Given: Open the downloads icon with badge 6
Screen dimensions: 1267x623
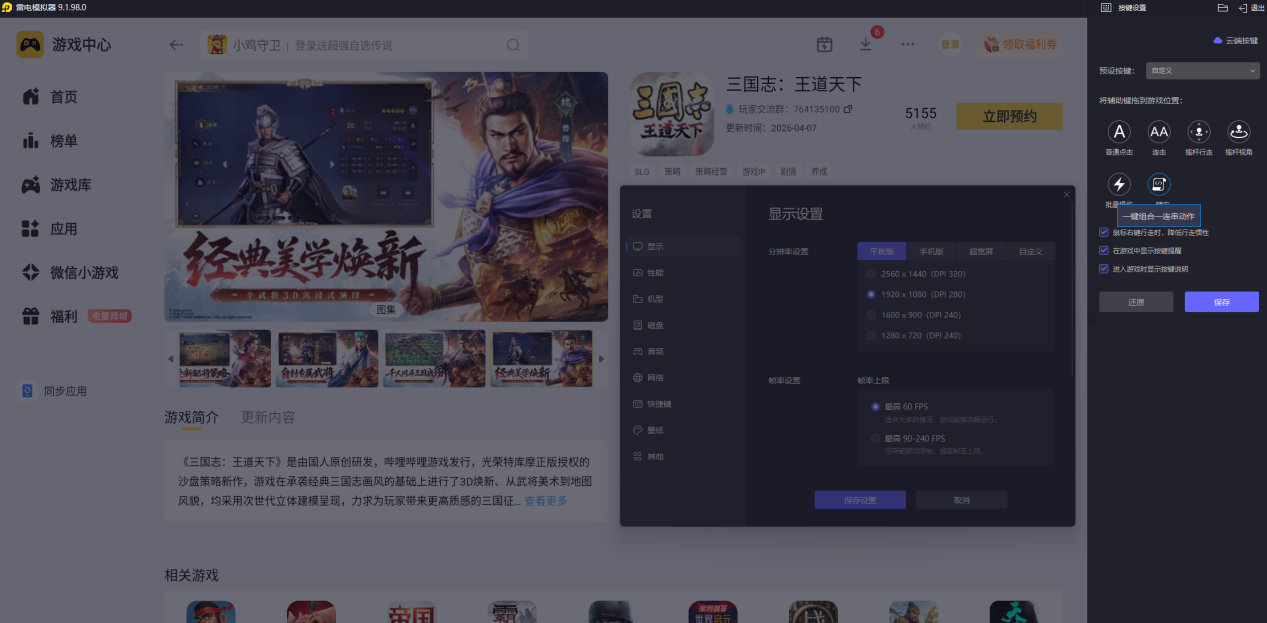Looking at the screenshot, I should pos(866,44).
